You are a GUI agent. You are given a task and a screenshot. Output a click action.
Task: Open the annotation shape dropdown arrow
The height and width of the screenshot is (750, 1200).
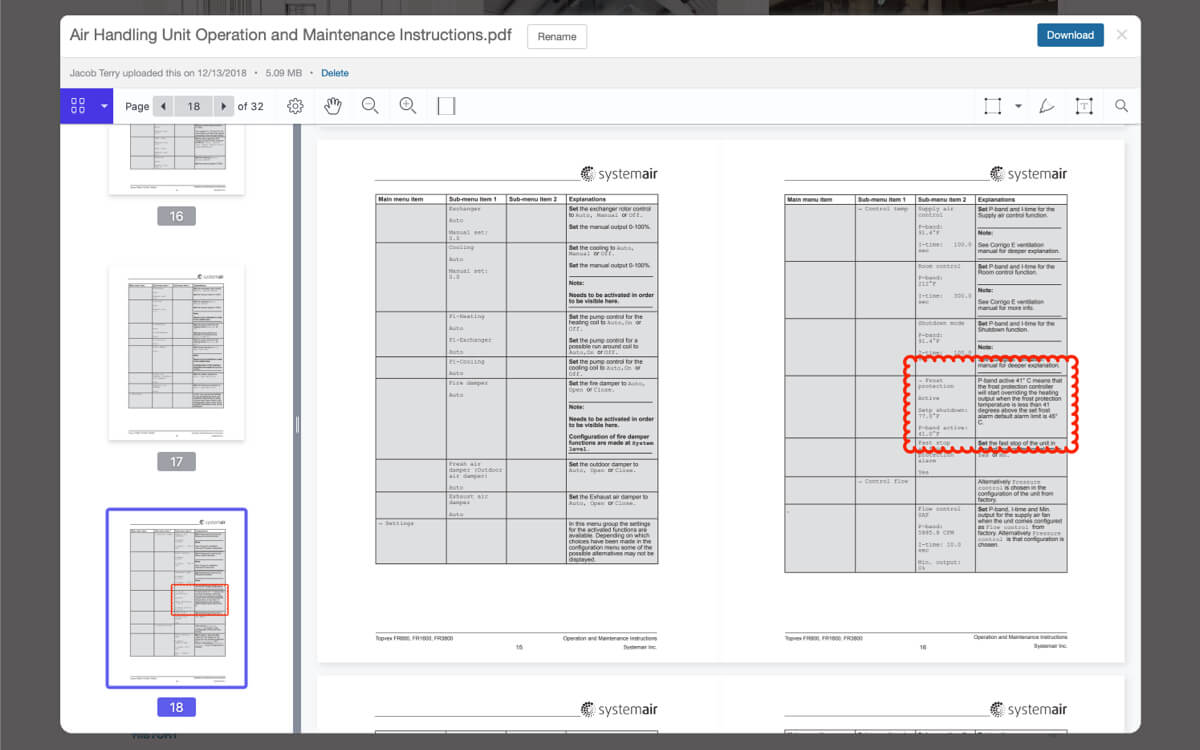tap(1018, 106)
